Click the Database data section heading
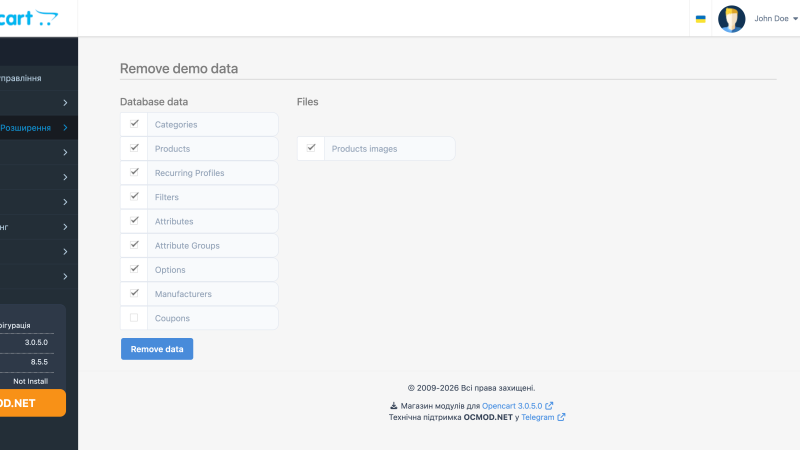 (x=154, y=102)
